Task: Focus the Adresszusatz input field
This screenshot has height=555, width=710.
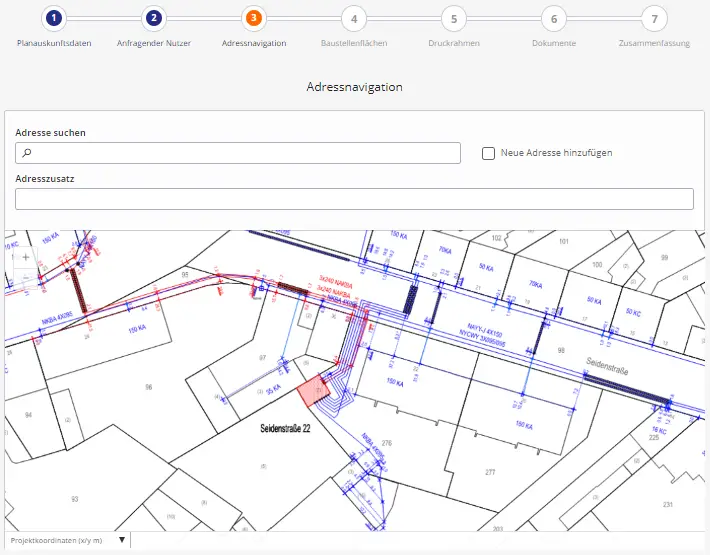Action: click(x=354, y=199)
